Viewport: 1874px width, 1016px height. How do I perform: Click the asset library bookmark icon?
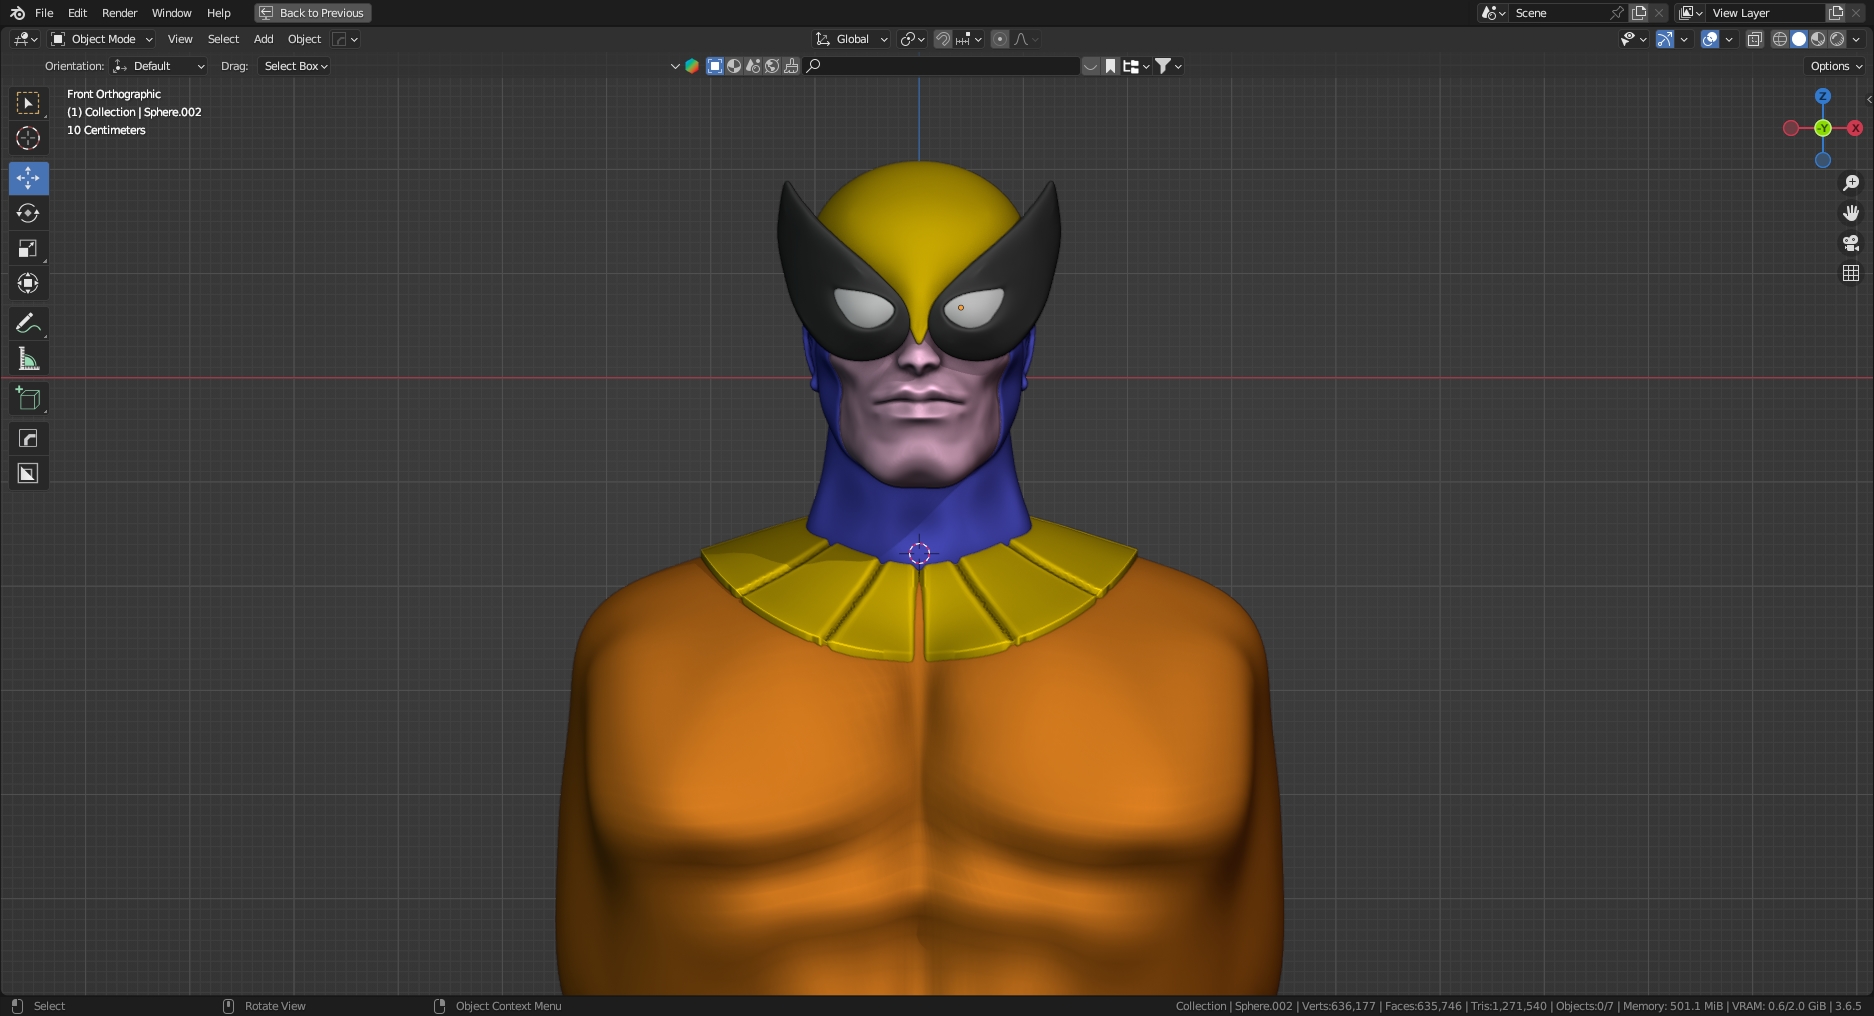pos(1110,66)
